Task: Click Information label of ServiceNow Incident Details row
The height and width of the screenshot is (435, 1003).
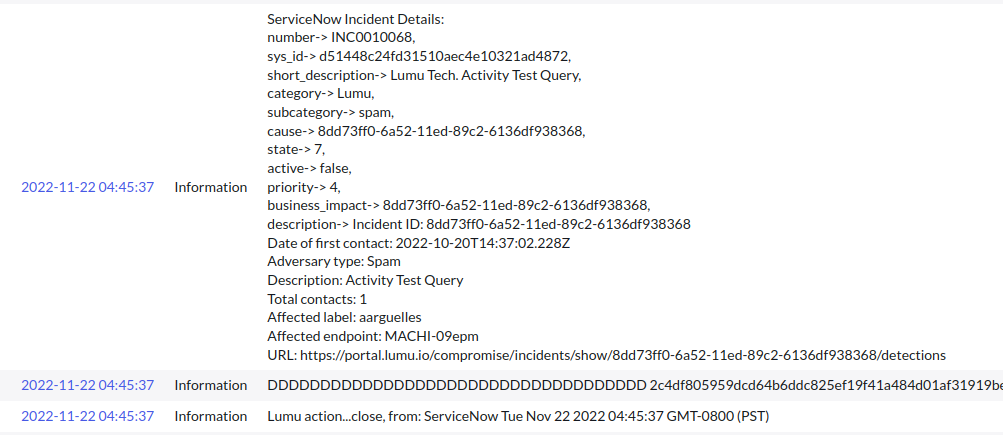Action: [x=210, y=187]
